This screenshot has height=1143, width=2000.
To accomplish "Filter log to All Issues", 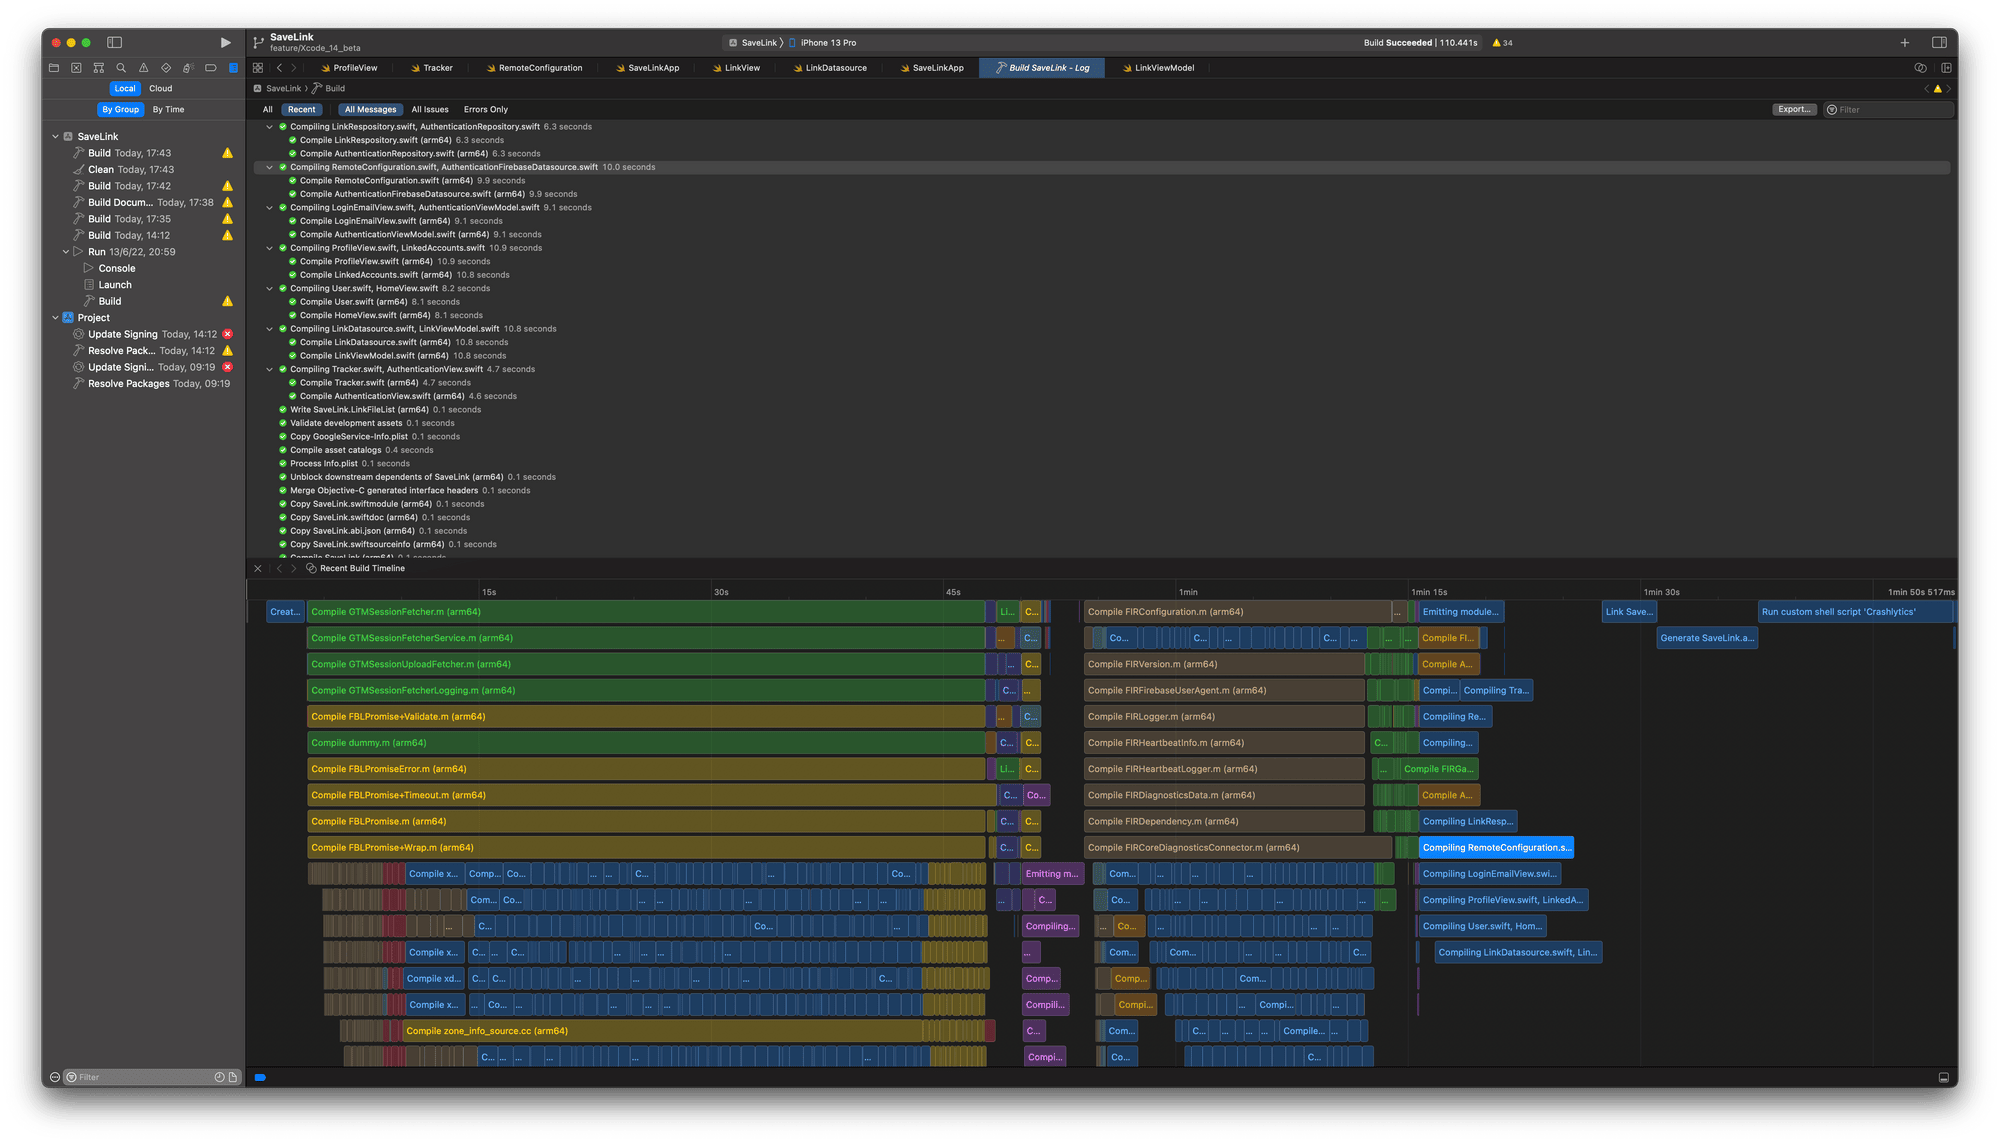I will coord(430,110).
